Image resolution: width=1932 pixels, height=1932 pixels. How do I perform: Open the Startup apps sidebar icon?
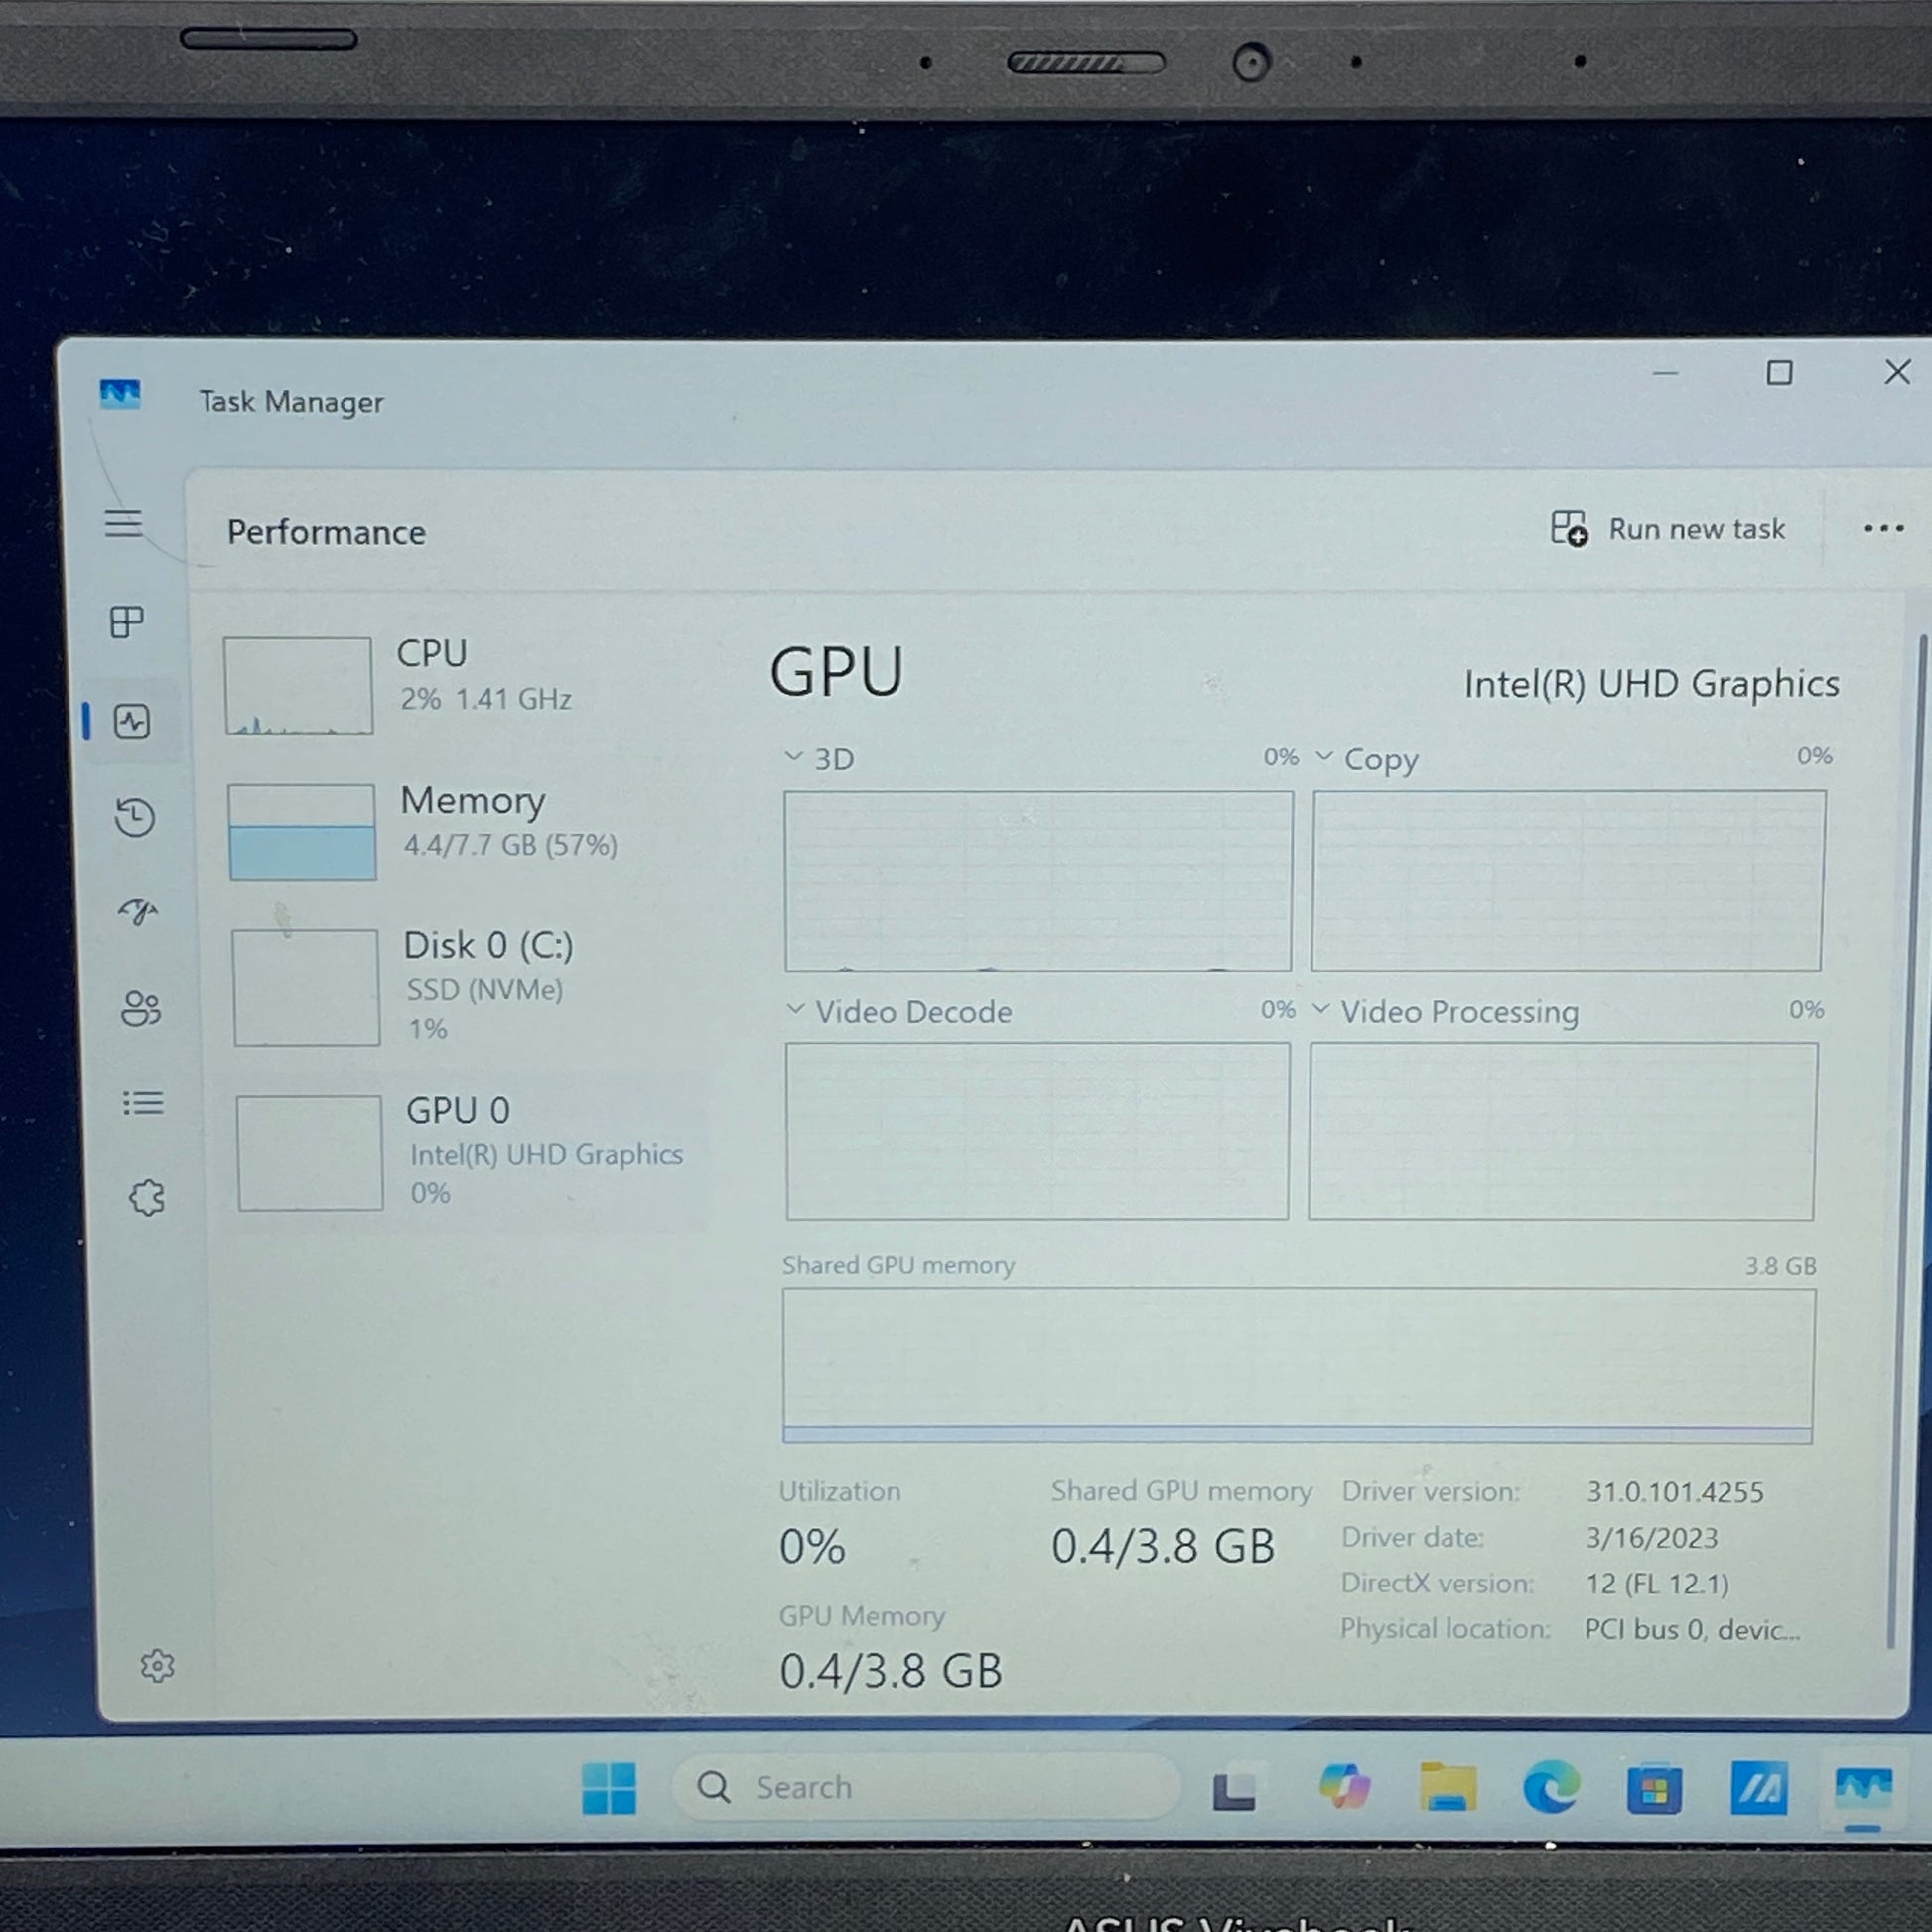pos(137,911)
